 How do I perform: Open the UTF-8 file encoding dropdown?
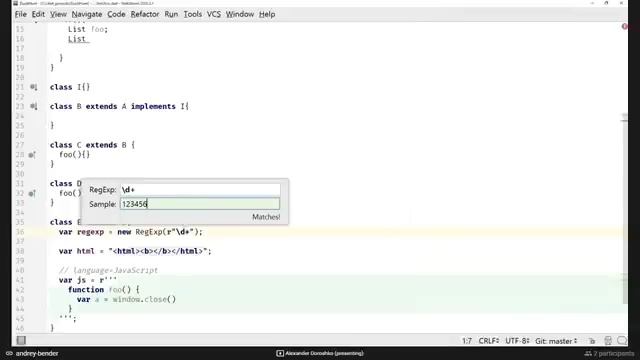[517, 341]
